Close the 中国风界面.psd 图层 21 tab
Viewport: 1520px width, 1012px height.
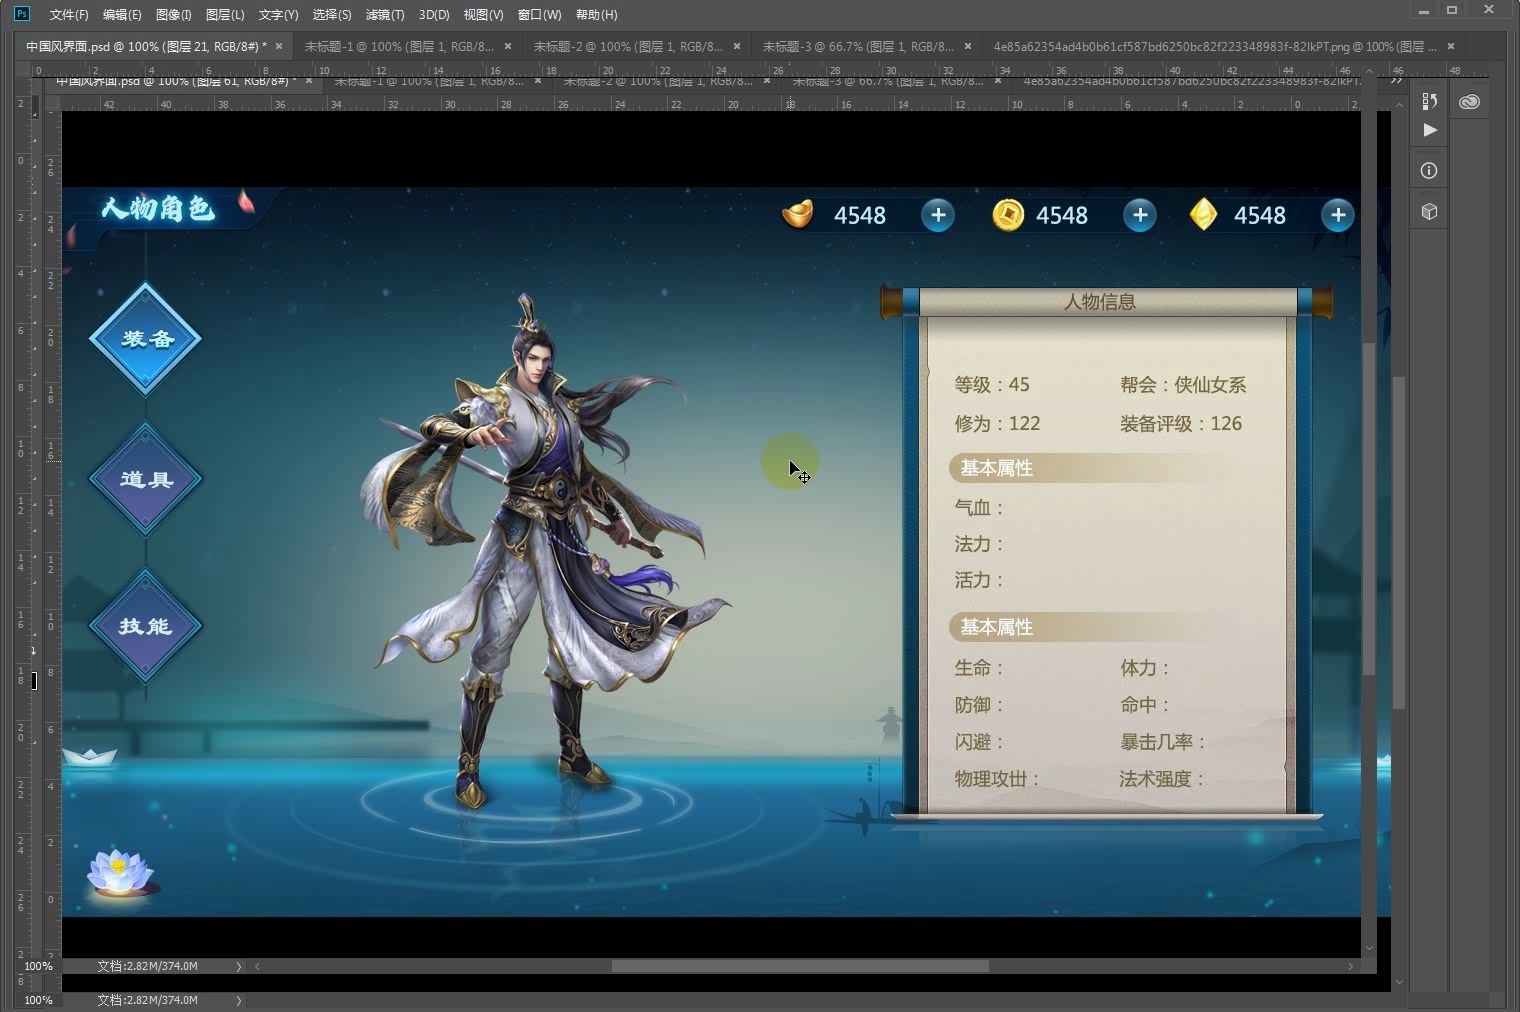pyautogui.click(x=279, y=46)
